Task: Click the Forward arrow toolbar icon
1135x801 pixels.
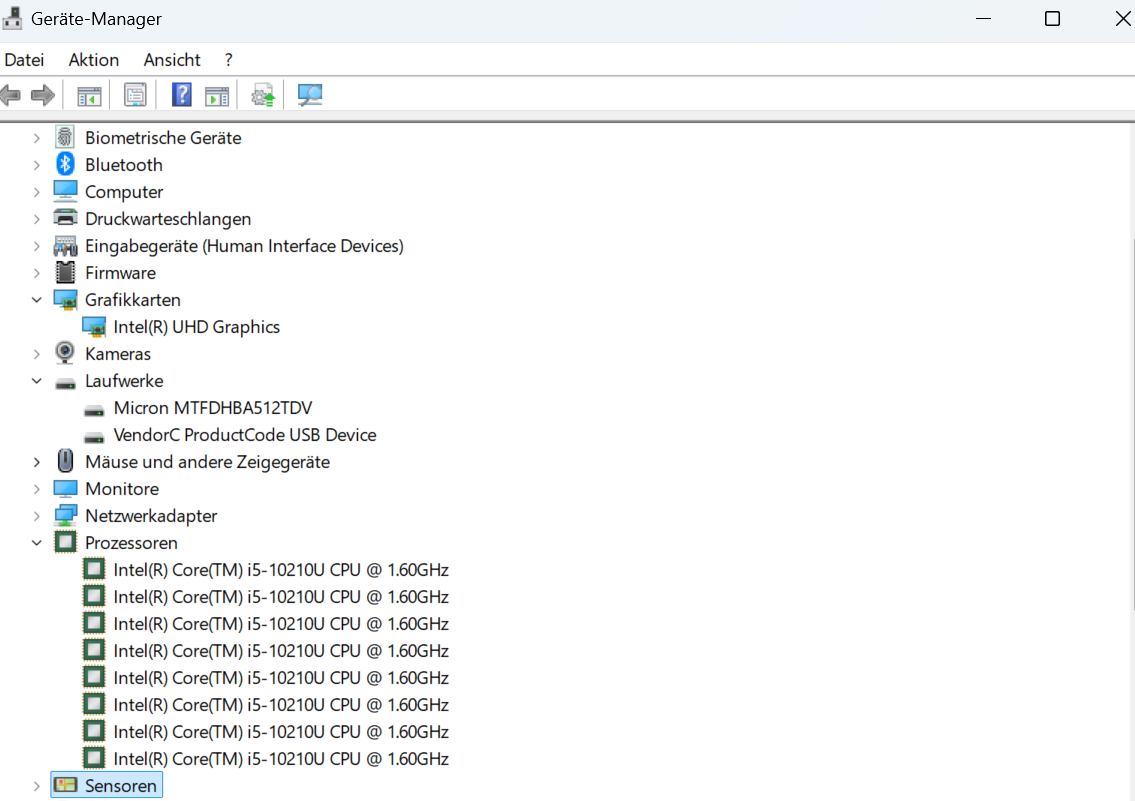Action: 43,95
